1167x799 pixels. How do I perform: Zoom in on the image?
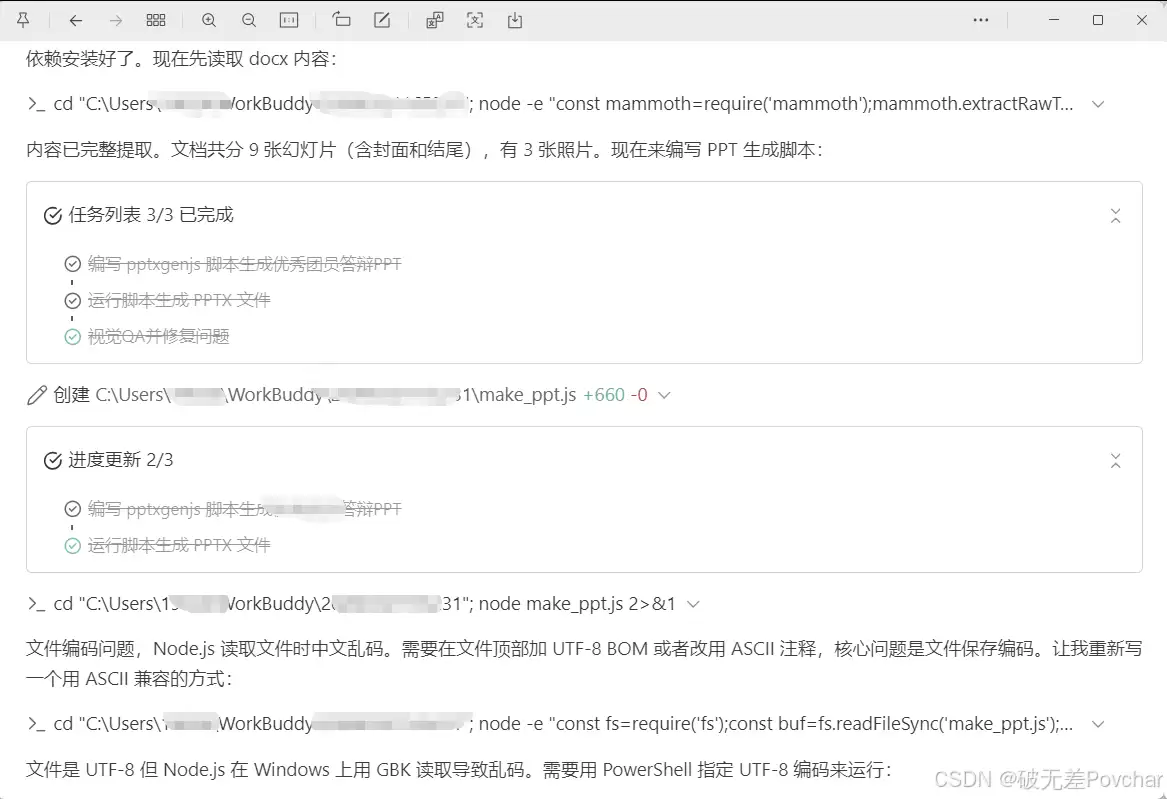[x=209, y=20]
